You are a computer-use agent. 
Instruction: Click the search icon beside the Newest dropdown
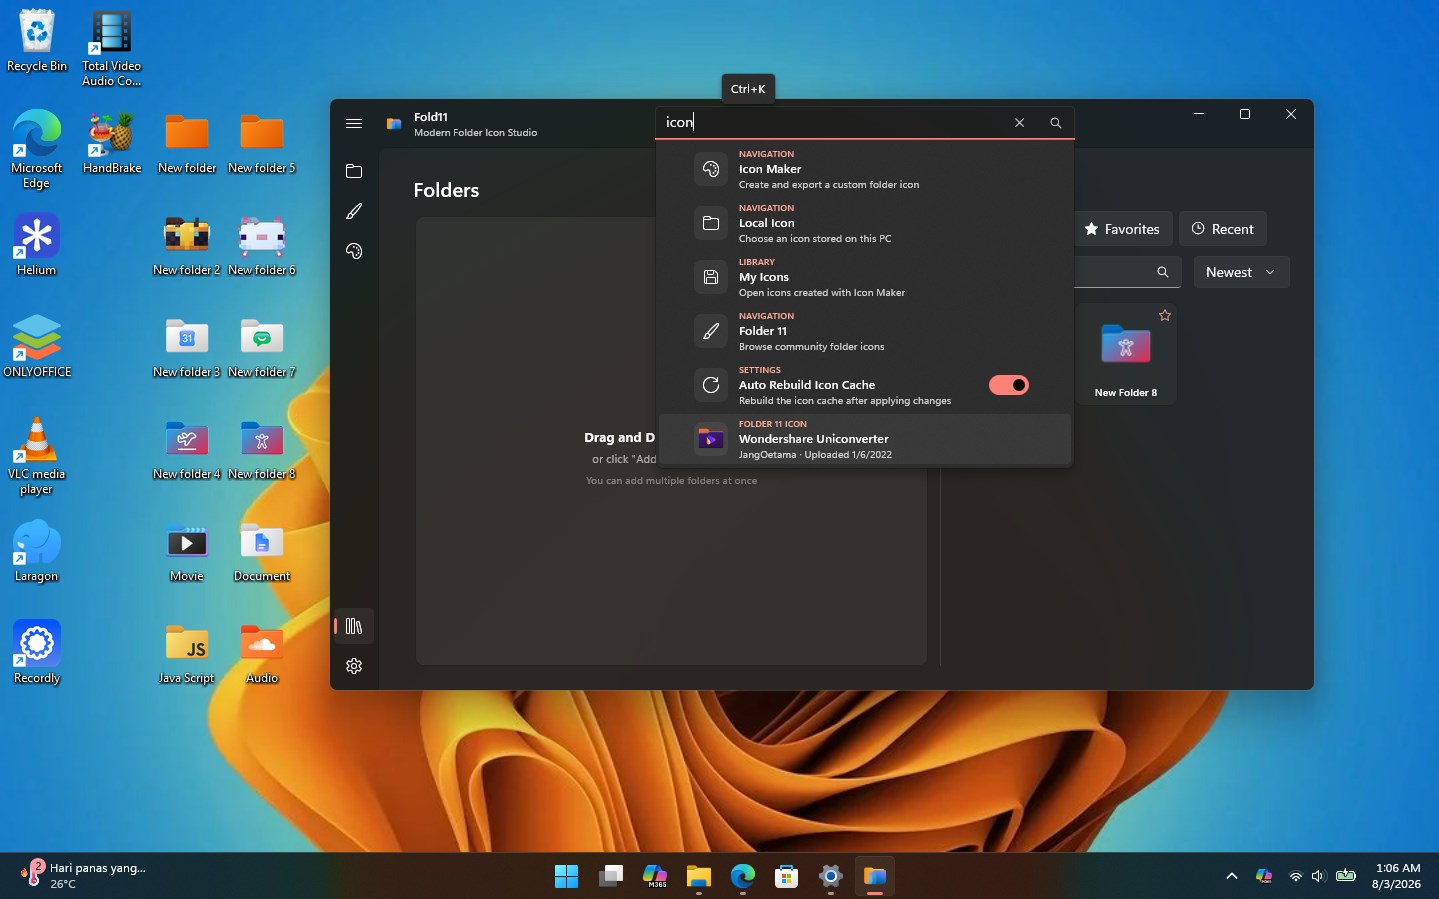coord(1162,272)
